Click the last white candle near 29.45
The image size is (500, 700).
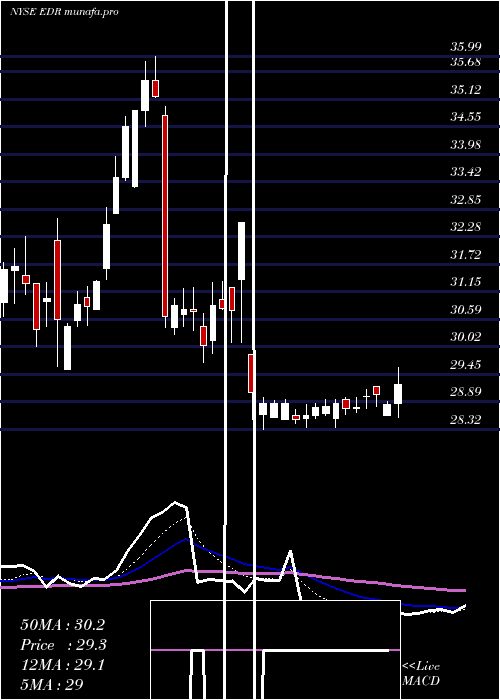[x=398, y=394]
